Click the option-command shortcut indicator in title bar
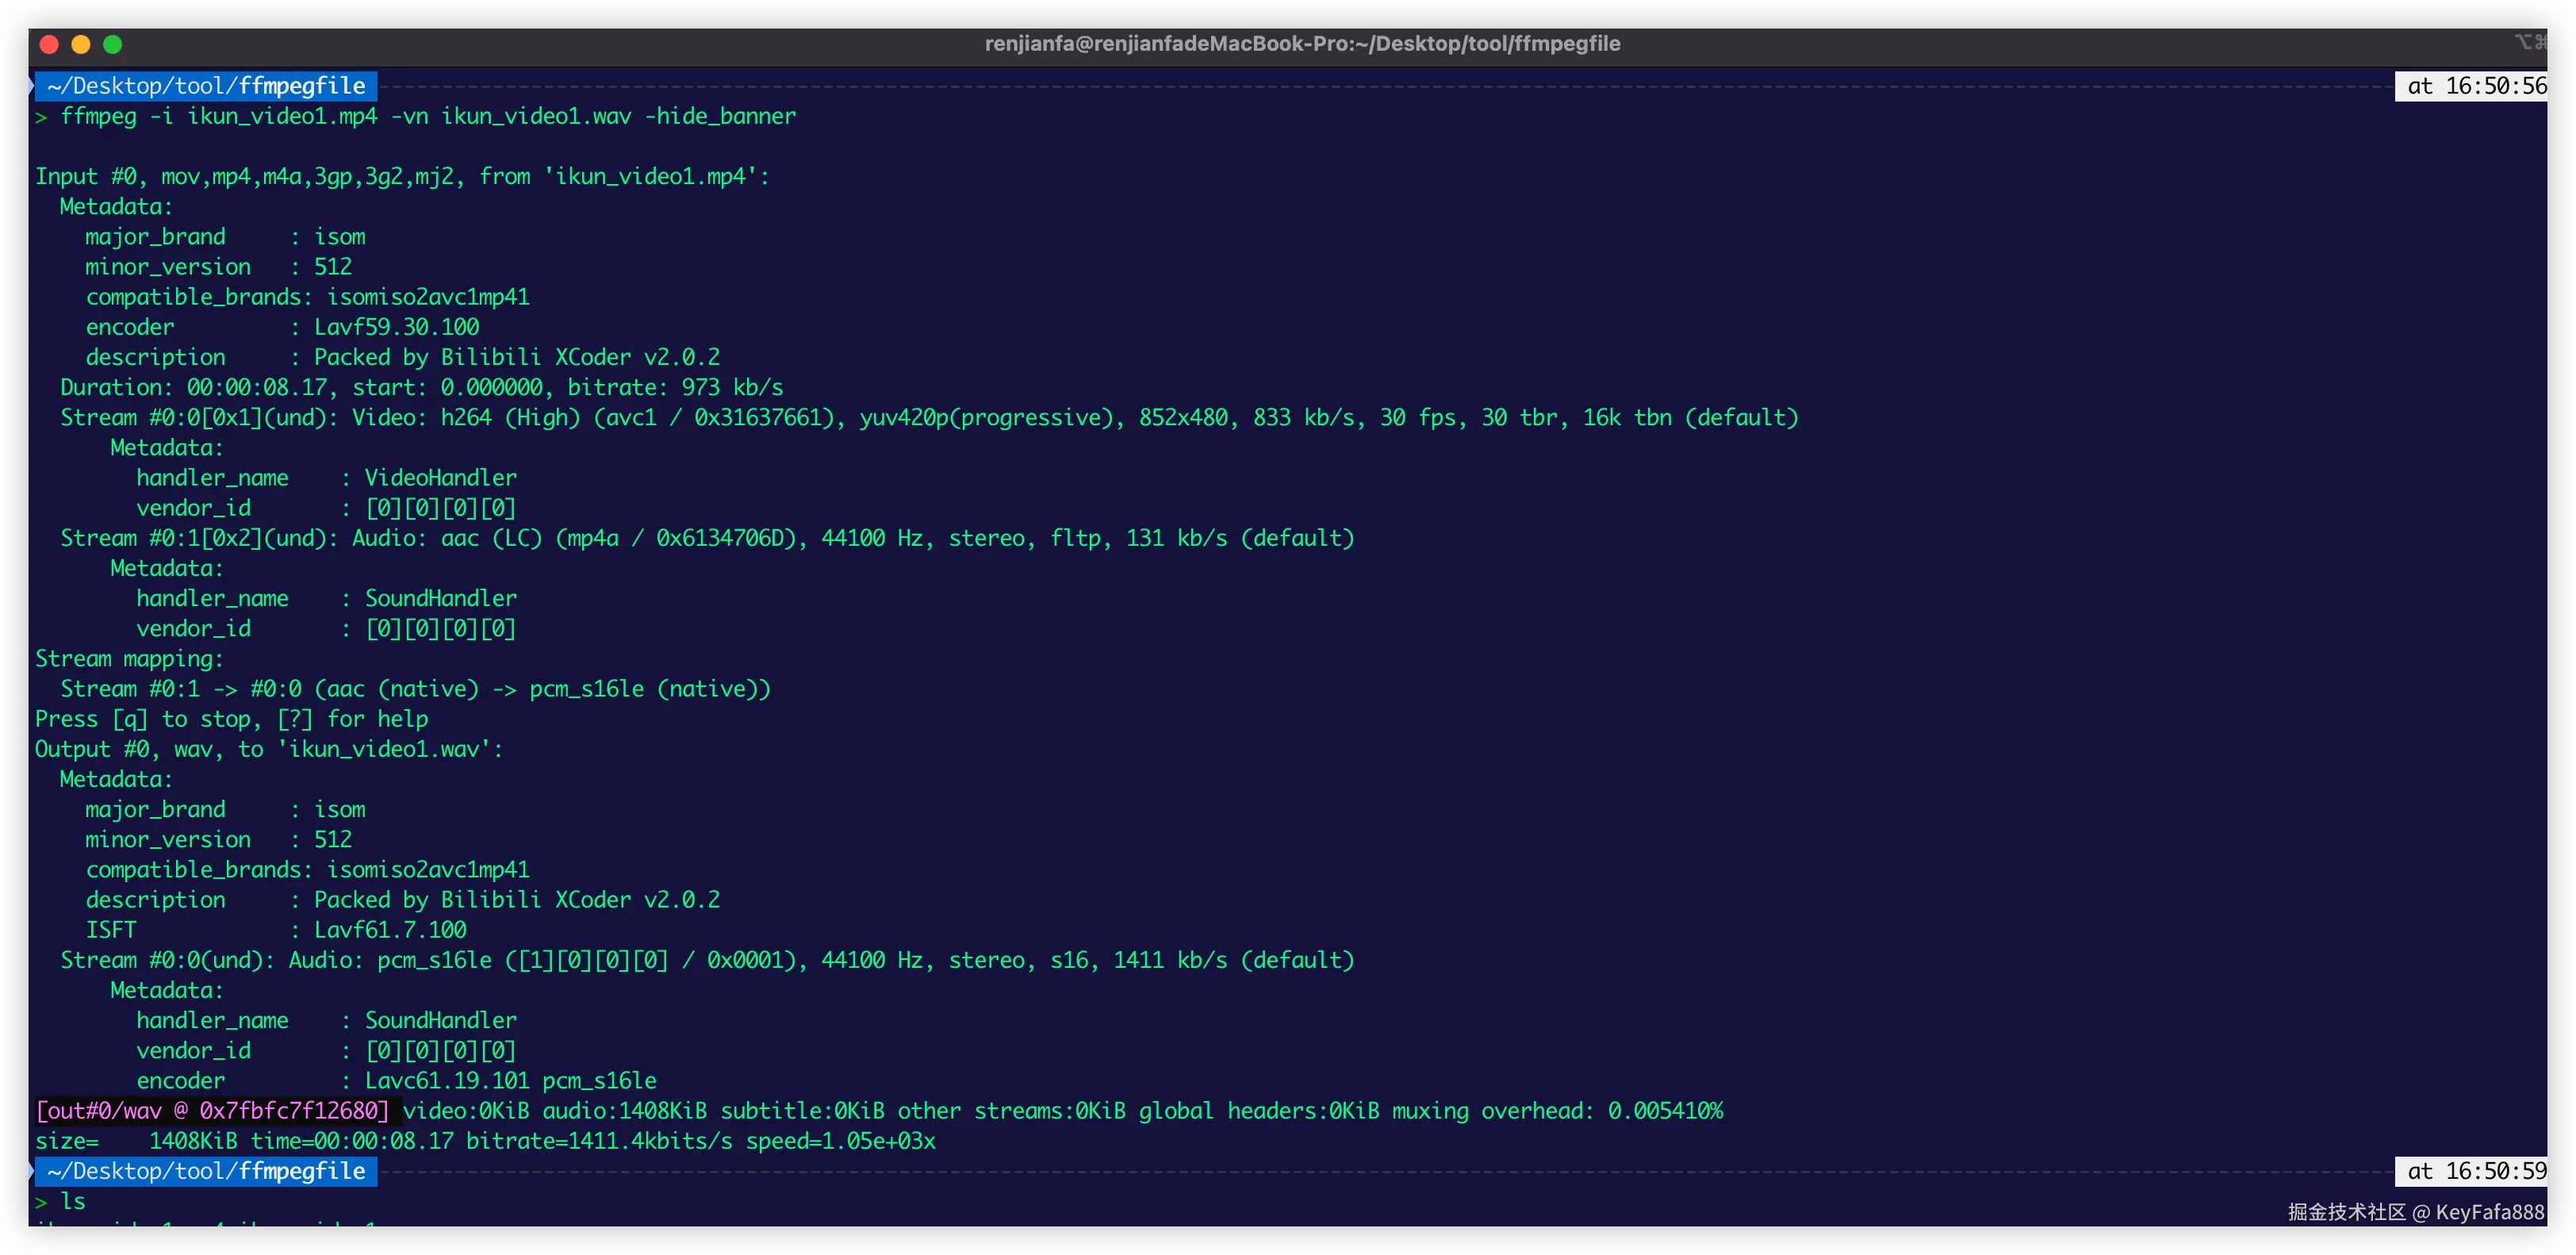2576x1255 pixels. [2530, 42]
